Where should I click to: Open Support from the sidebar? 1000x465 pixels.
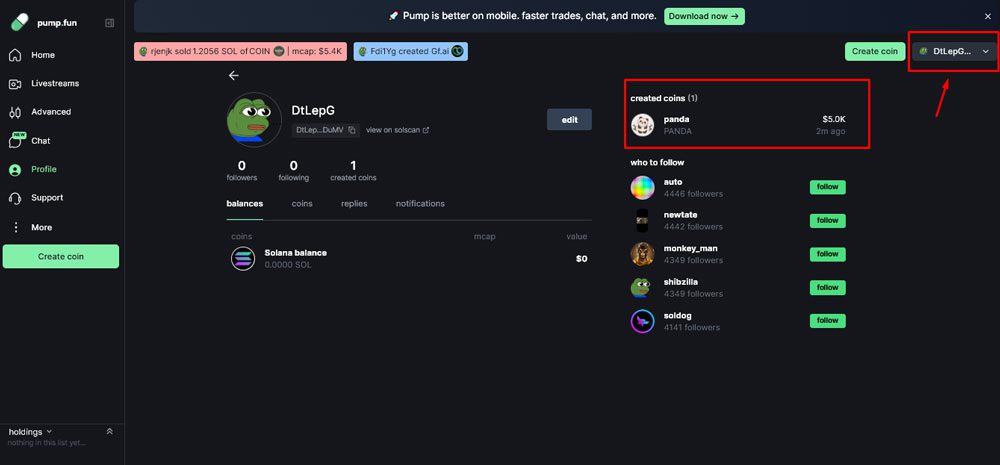46,198
